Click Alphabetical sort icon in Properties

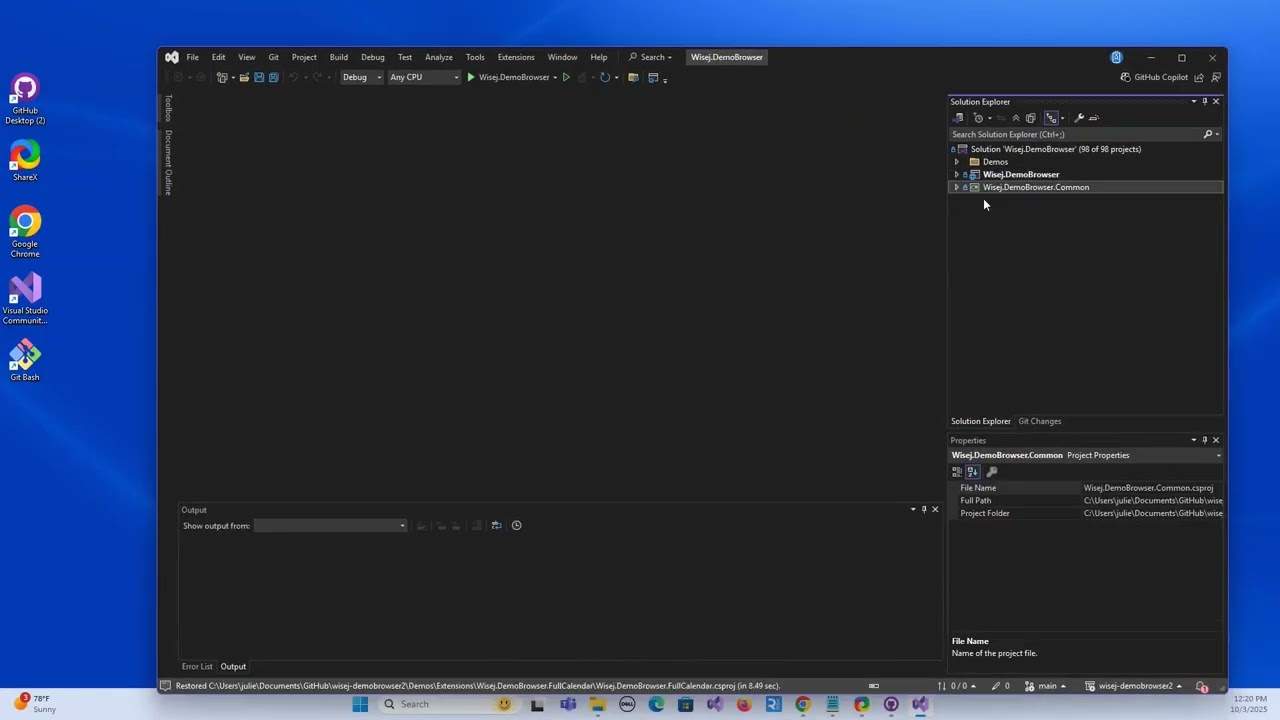972,472
